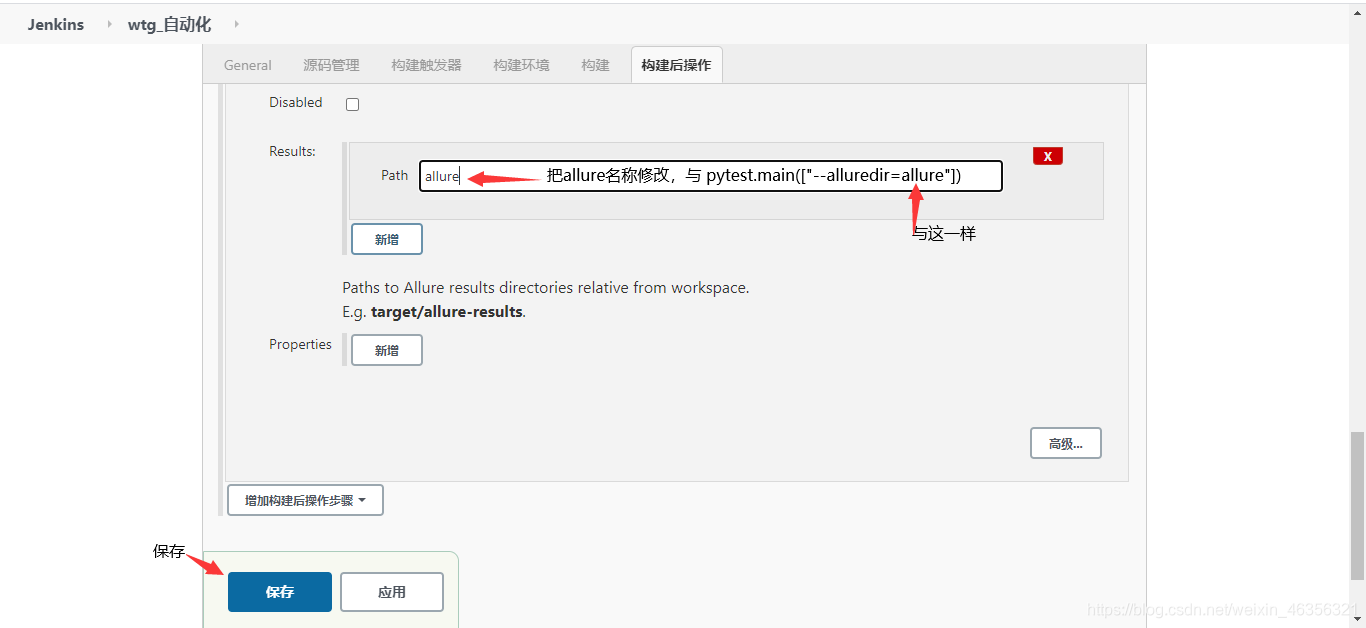Open the wtg_自动化 project breadcrumb
Image resolution: width=1366 pixels, height=628 pixels.
(169, 24)
